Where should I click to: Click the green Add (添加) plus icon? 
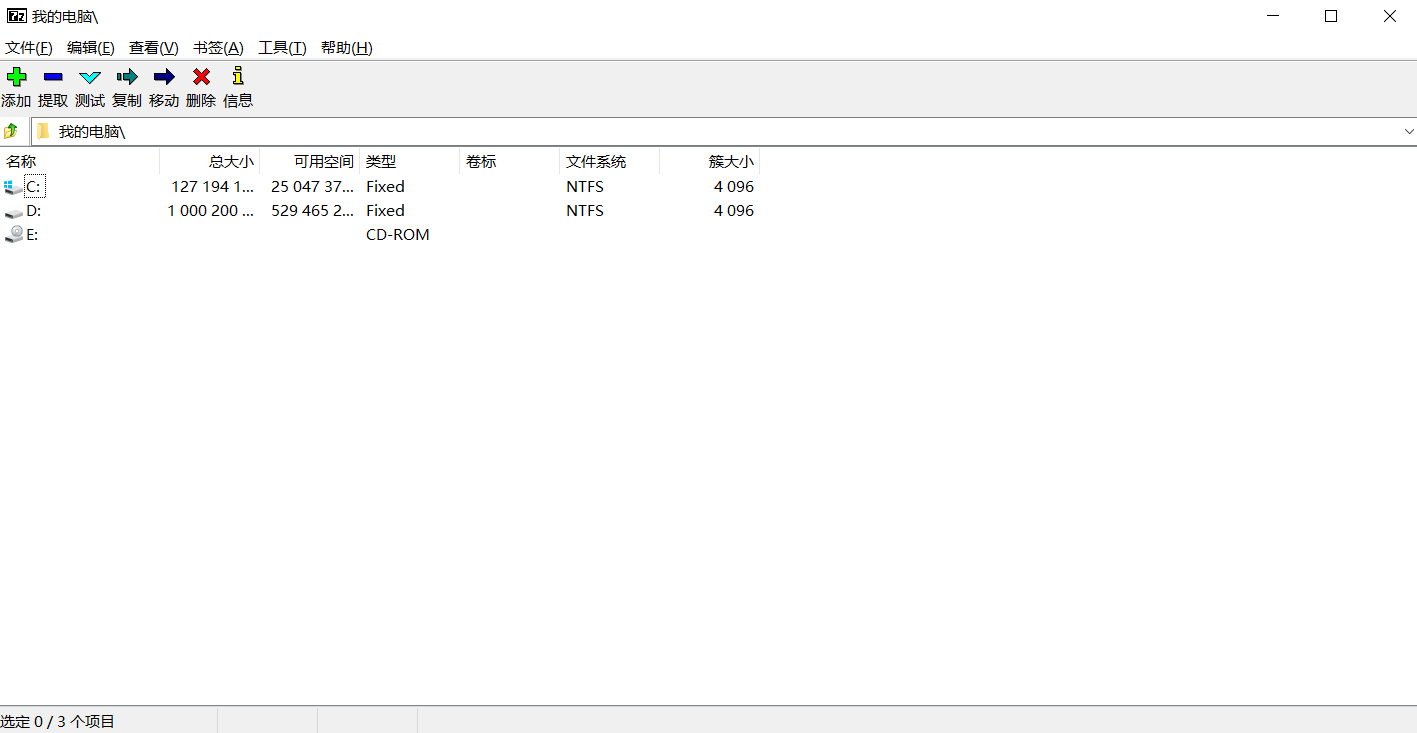(x=16, y=76)
